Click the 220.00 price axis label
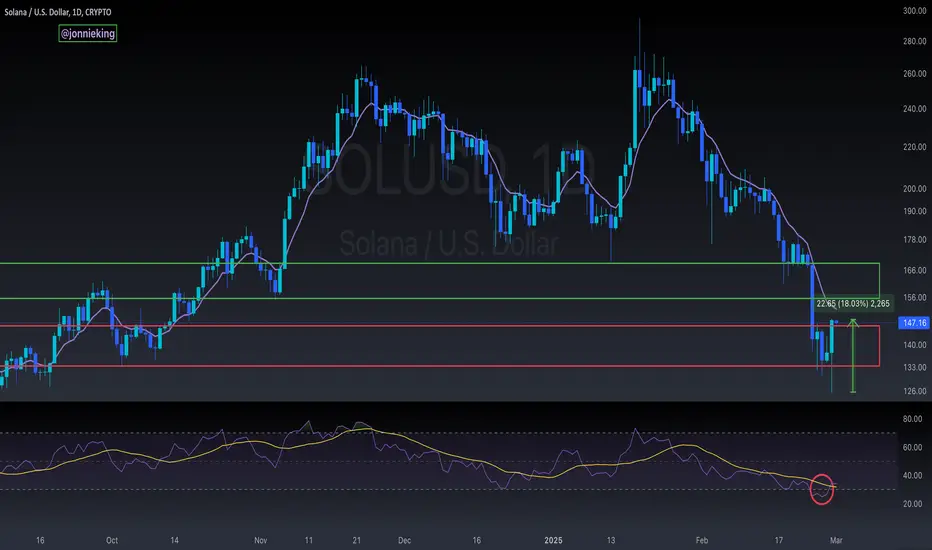Image resolution: width=932 pixels, height=550 pixels. coord(914,147)
